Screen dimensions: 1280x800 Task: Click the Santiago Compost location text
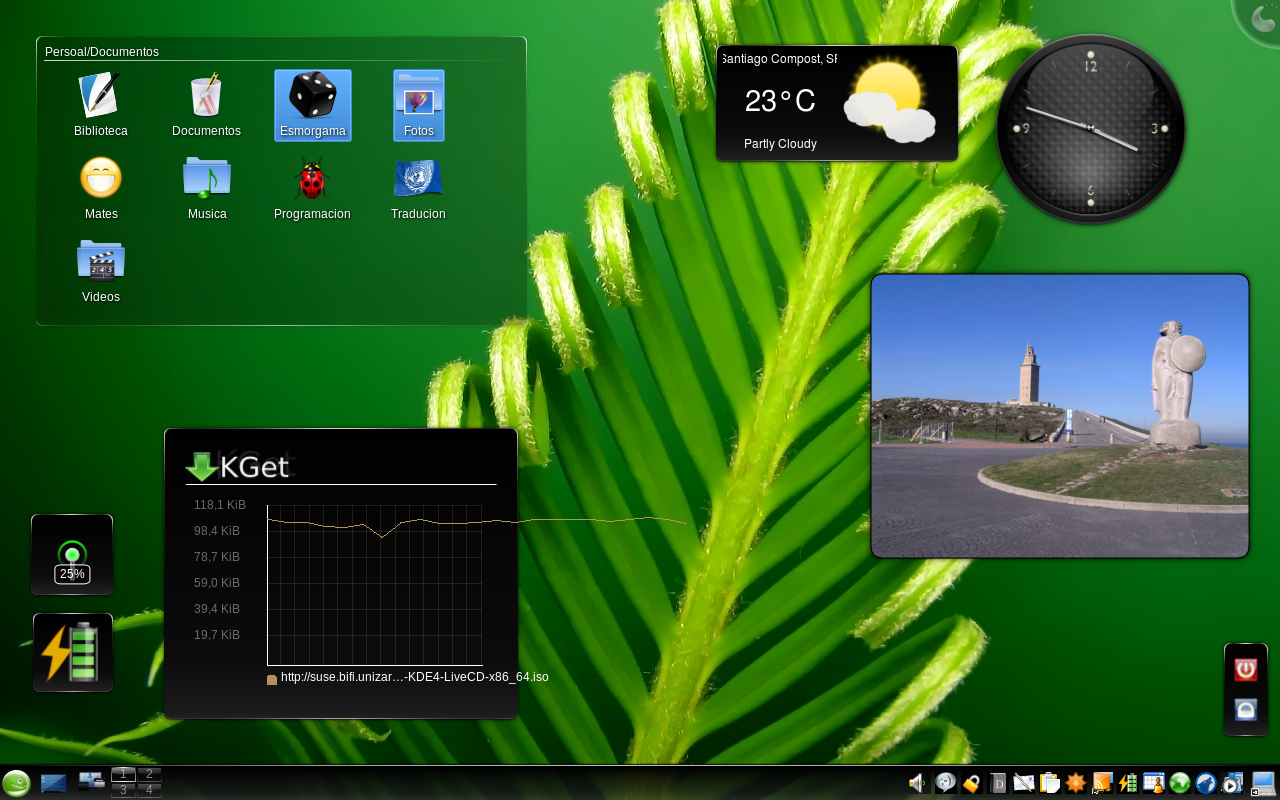pos(779,59)
